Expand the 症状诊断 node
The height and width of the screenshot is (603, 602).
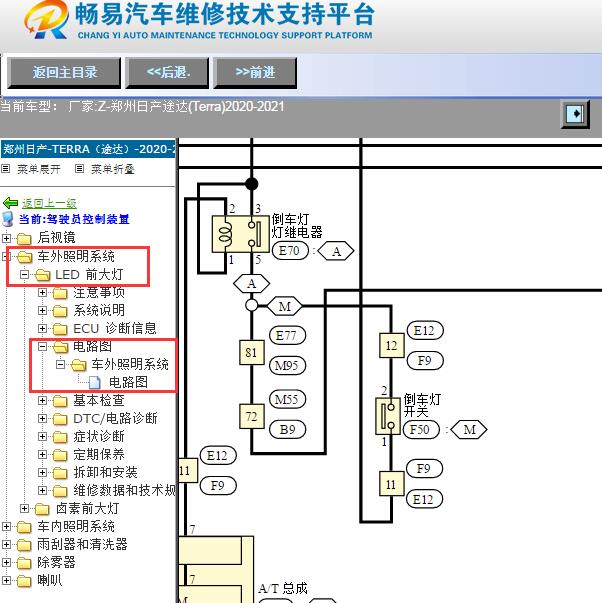42,436
